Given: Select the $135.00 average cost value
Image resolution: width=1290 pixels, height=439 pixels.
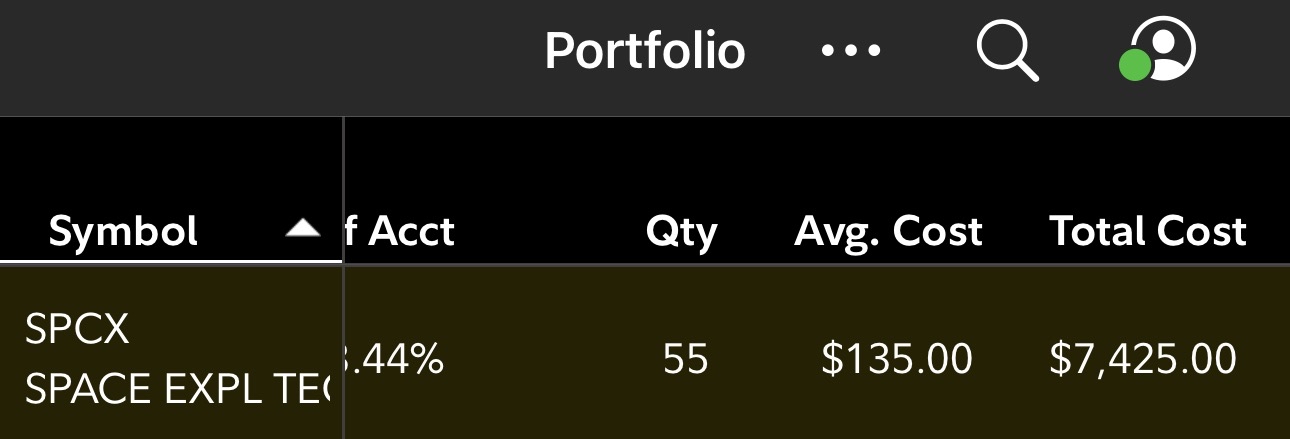Looking at the screenshot, I should tap(896, 359).
